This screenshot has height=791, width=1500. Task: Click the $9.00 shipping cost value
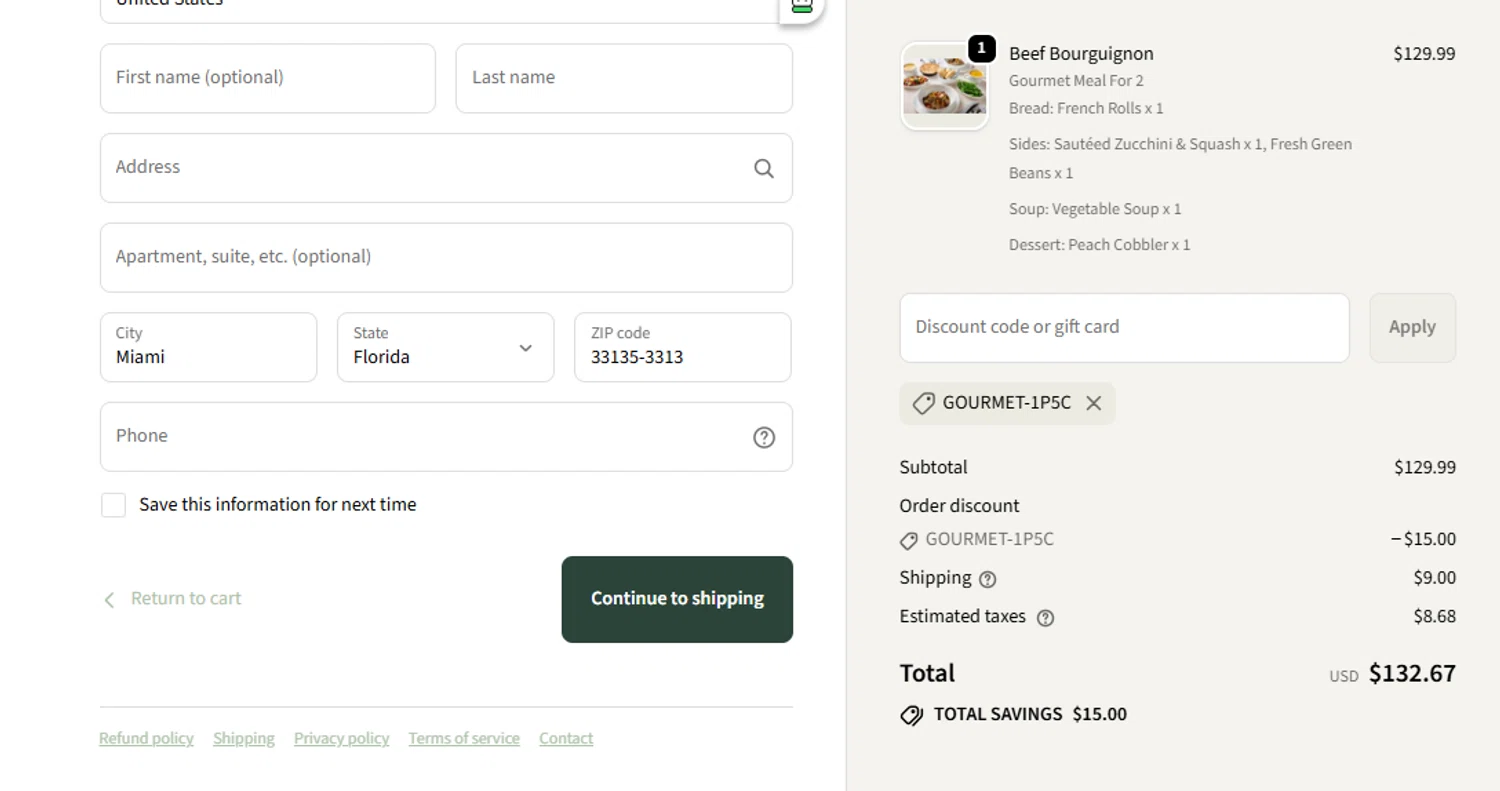1434,577
